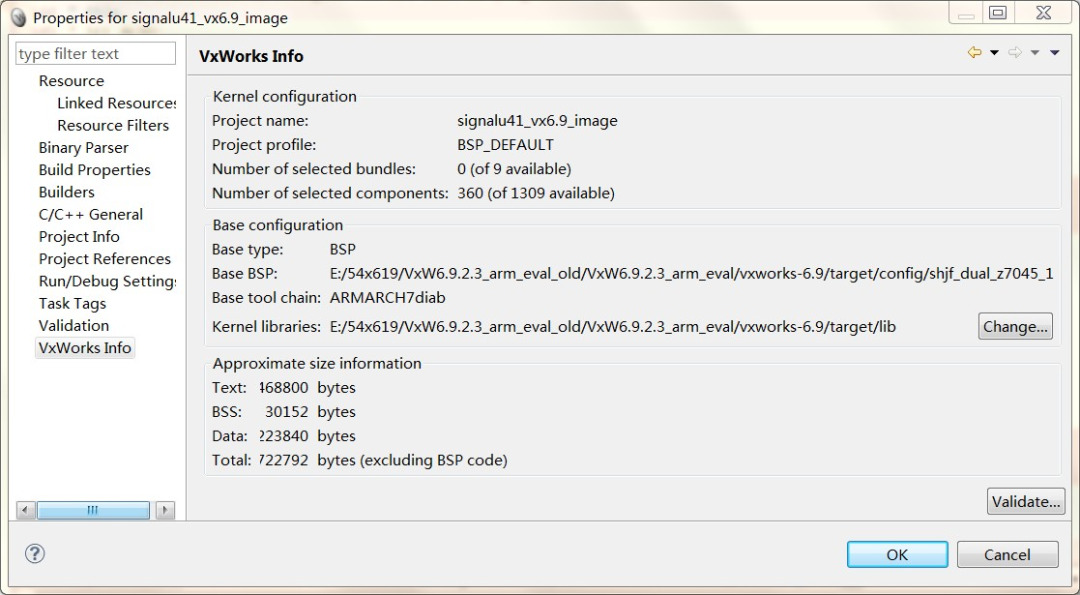The image size is (1080, 595).
Task: Select Resource in the properties tree
Action: pos(71,81)
